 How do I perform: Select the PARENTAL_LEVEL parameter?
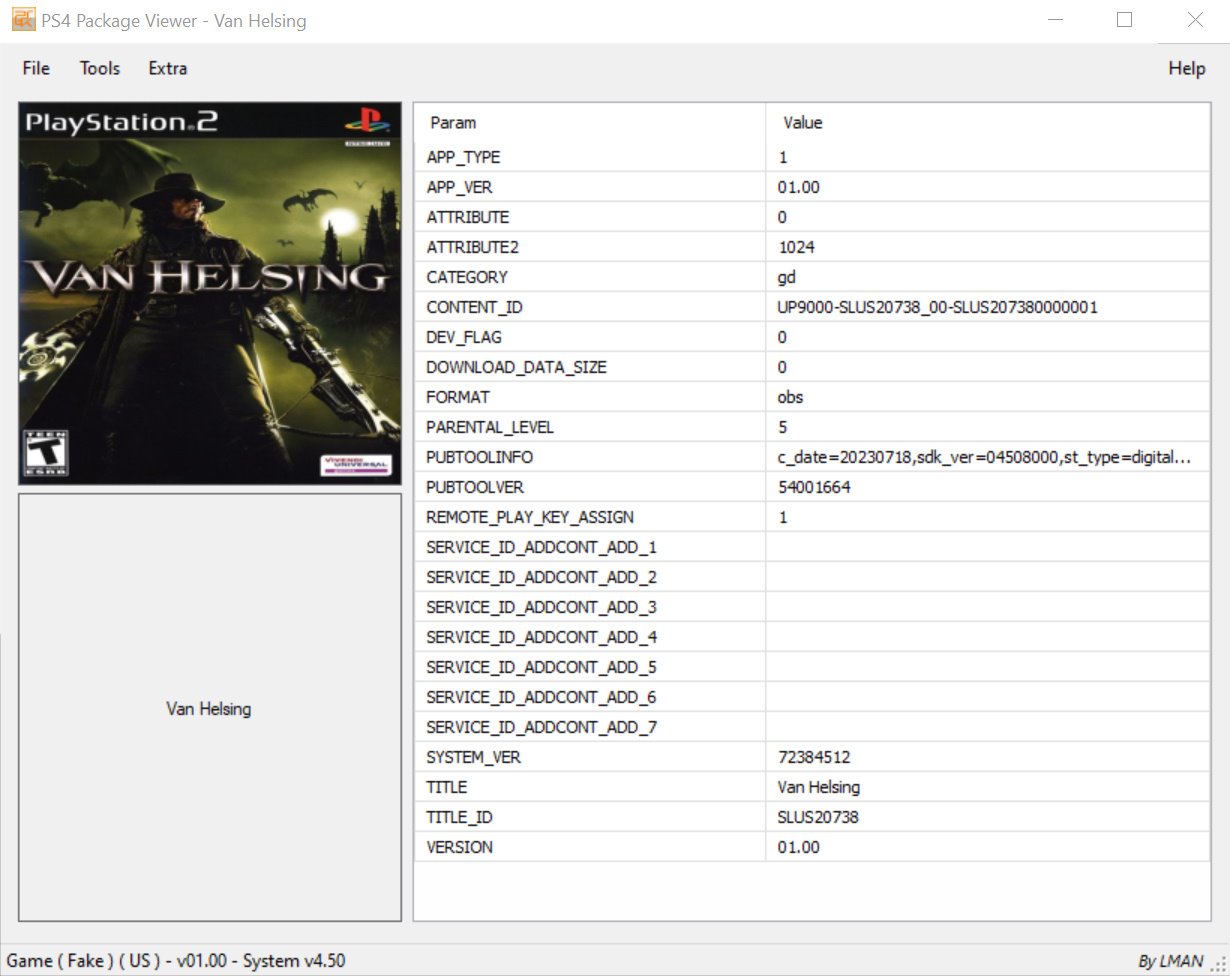[x=590, y=427]
